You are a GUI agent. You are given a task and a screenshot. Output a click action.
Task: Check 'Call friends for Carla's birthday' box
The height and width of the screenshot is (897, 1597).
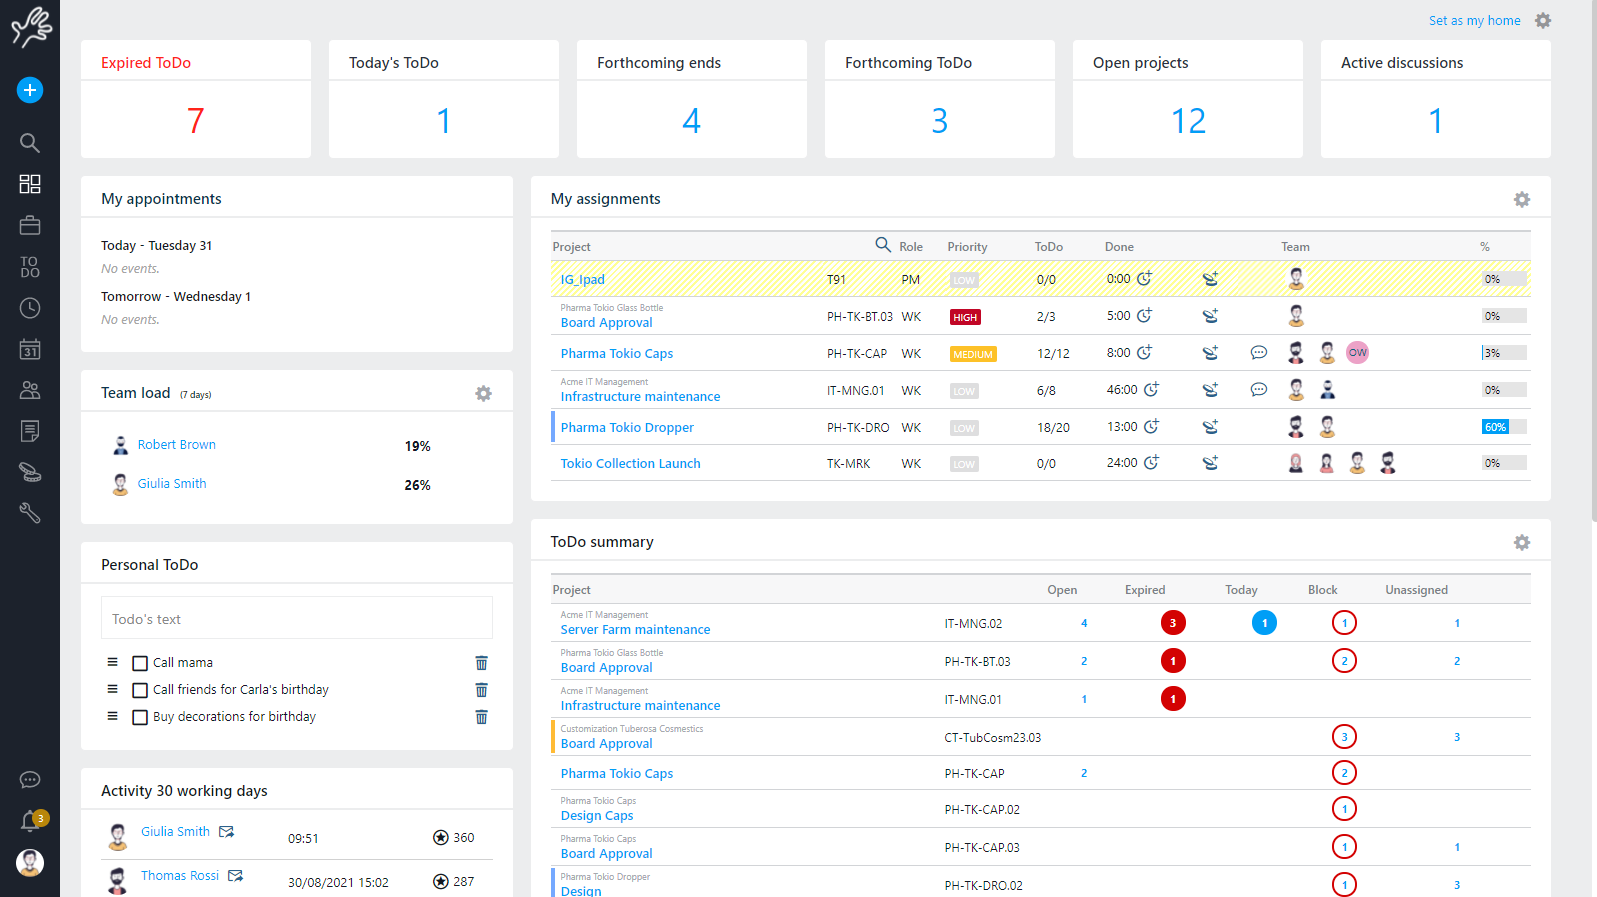click(x=140, y=690)
